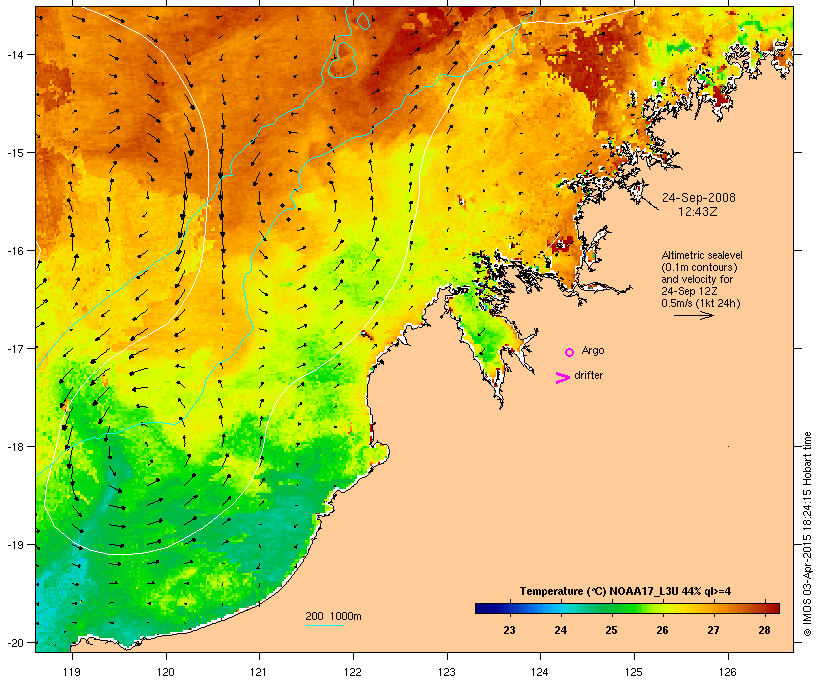Viewport: 820px width, 680px height.
Task: Click the 'drifter' legend label
Action: (588, 375)
